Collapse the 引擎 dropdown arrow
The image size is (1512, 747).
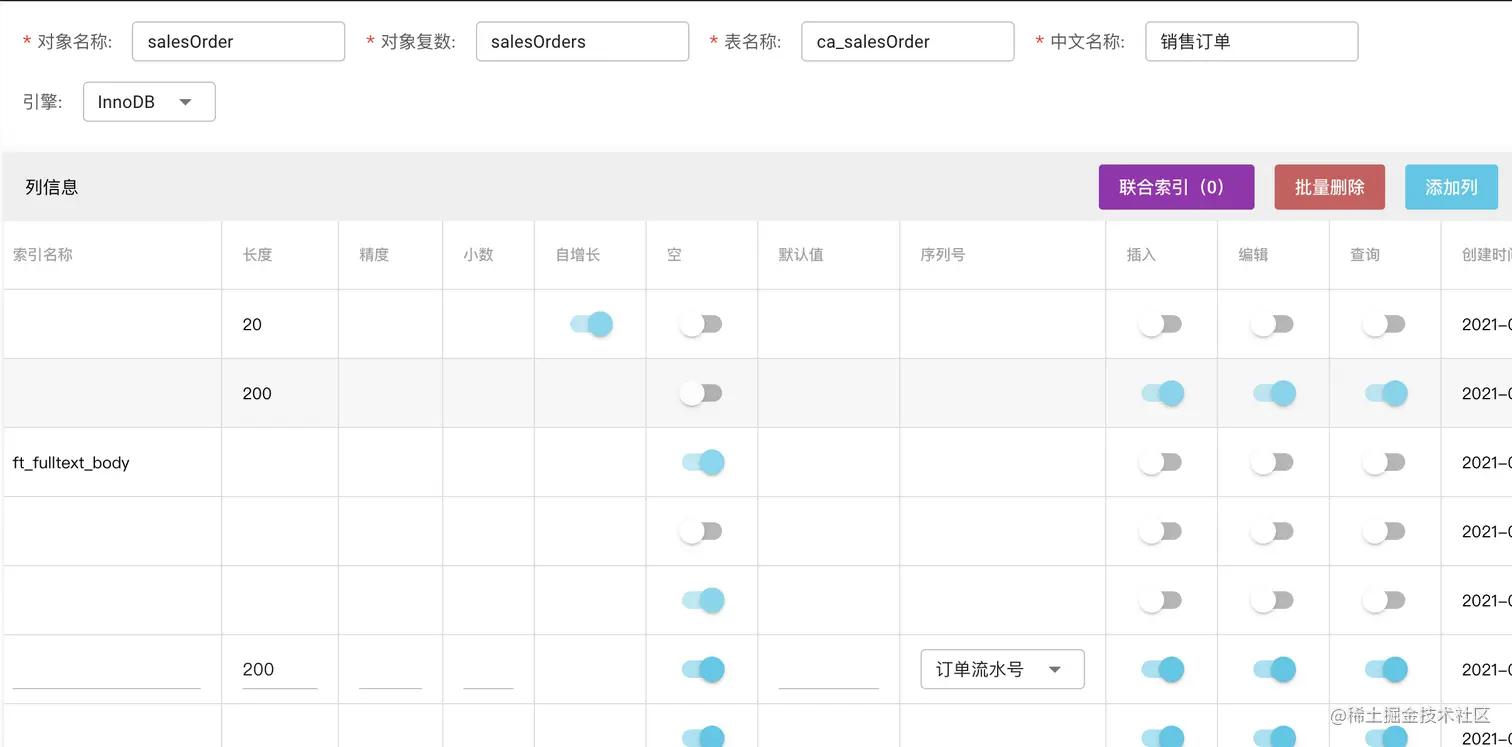click(185, 101)
